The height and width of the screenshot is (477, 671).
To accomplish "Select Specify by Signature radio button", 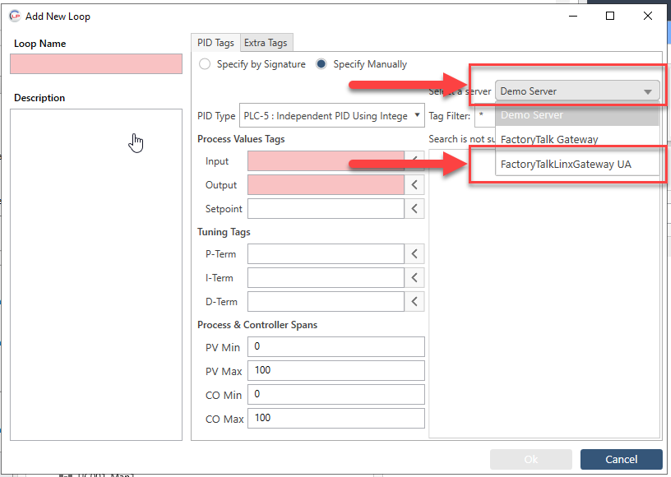I will (205, 64).
